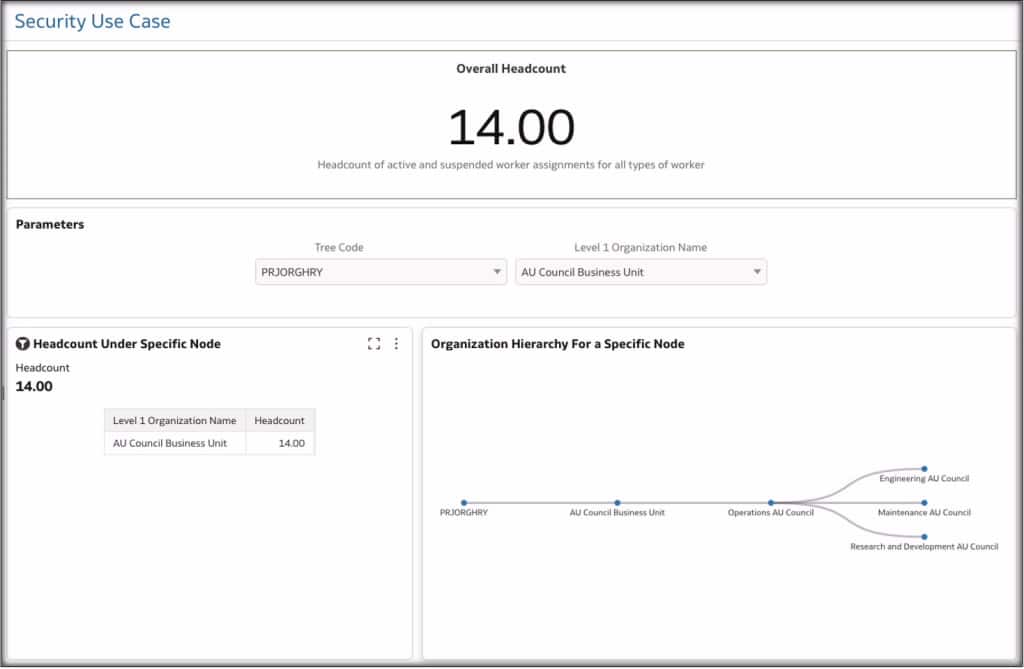Open the kebab menu on Headcount Under Specific Node

coord(396,343)
